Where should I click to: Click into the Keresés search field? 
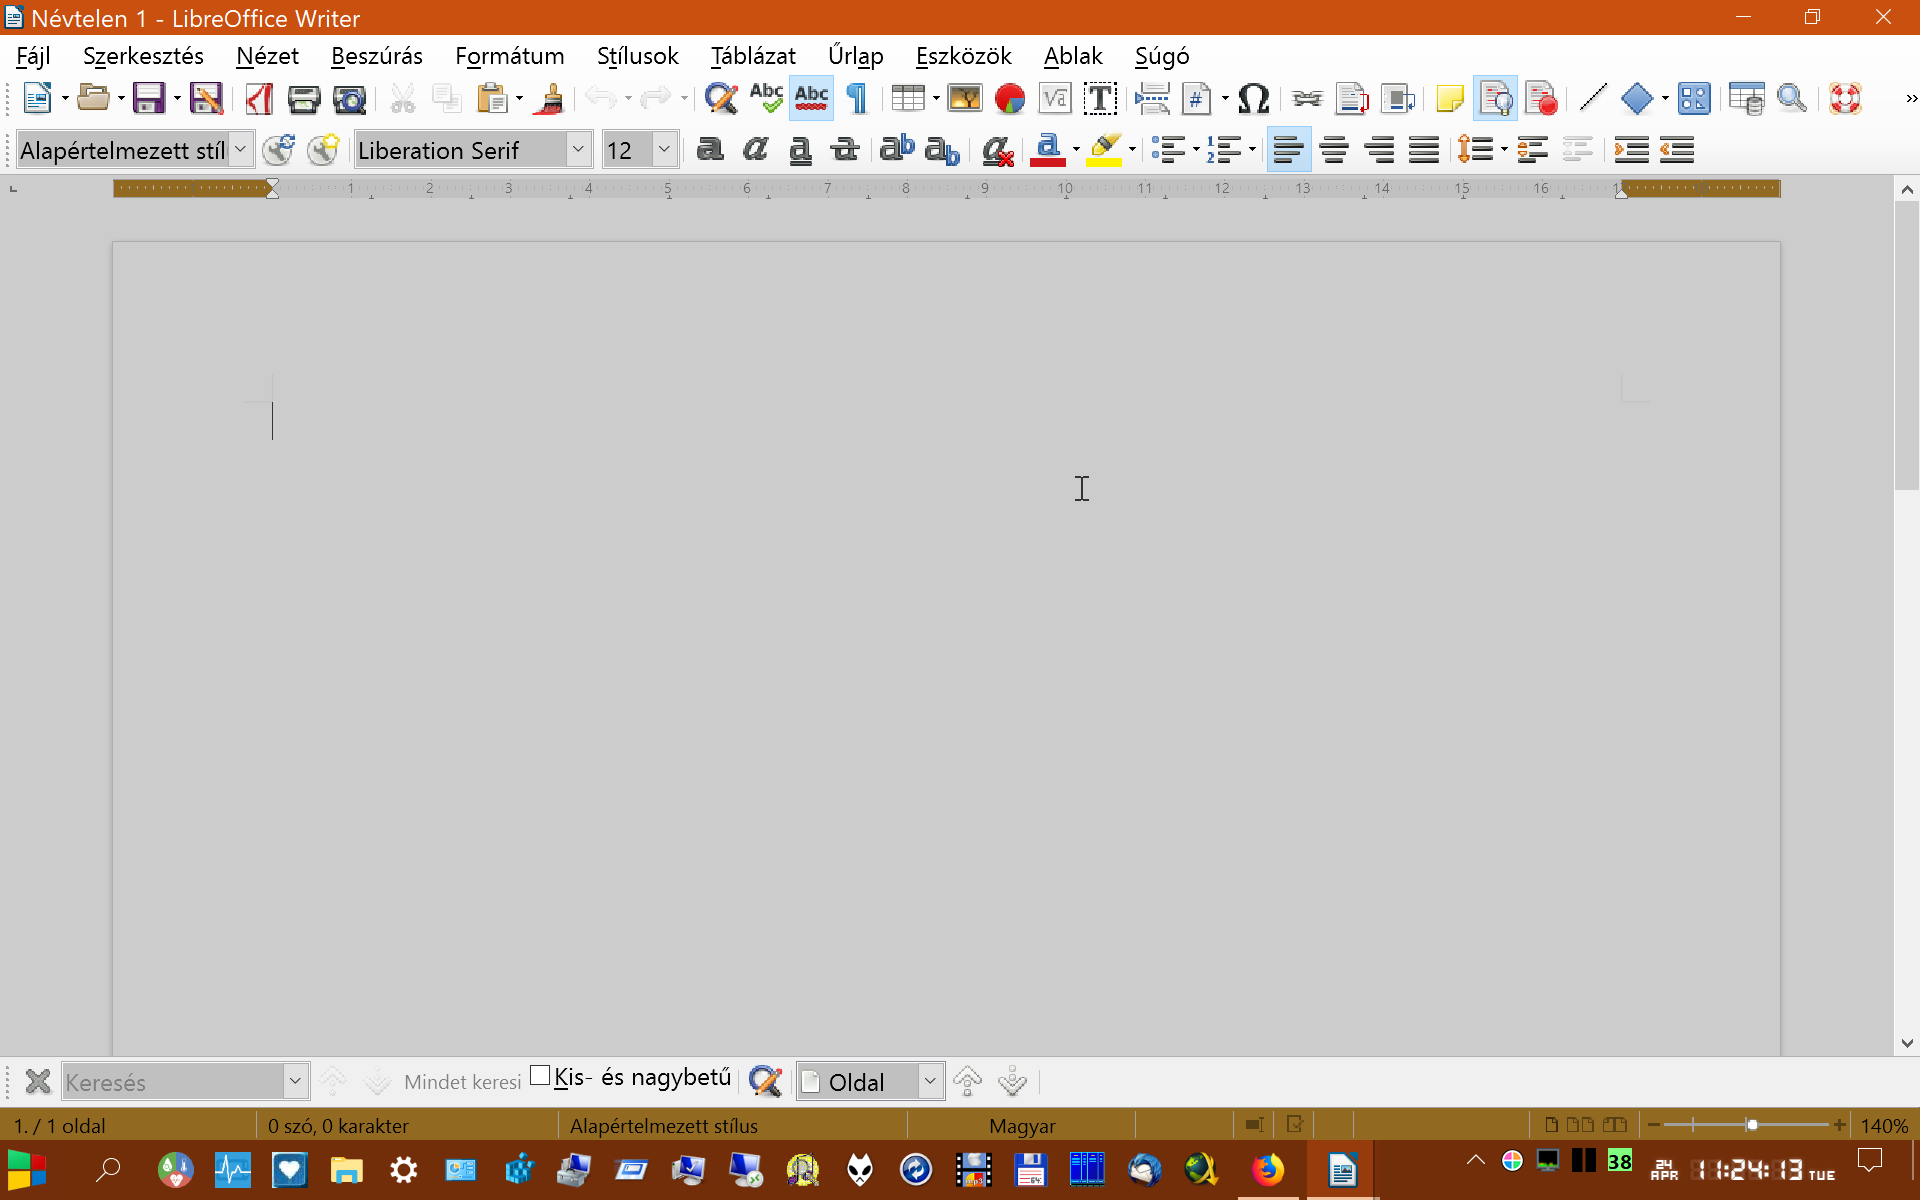[x=173, y=1082]
